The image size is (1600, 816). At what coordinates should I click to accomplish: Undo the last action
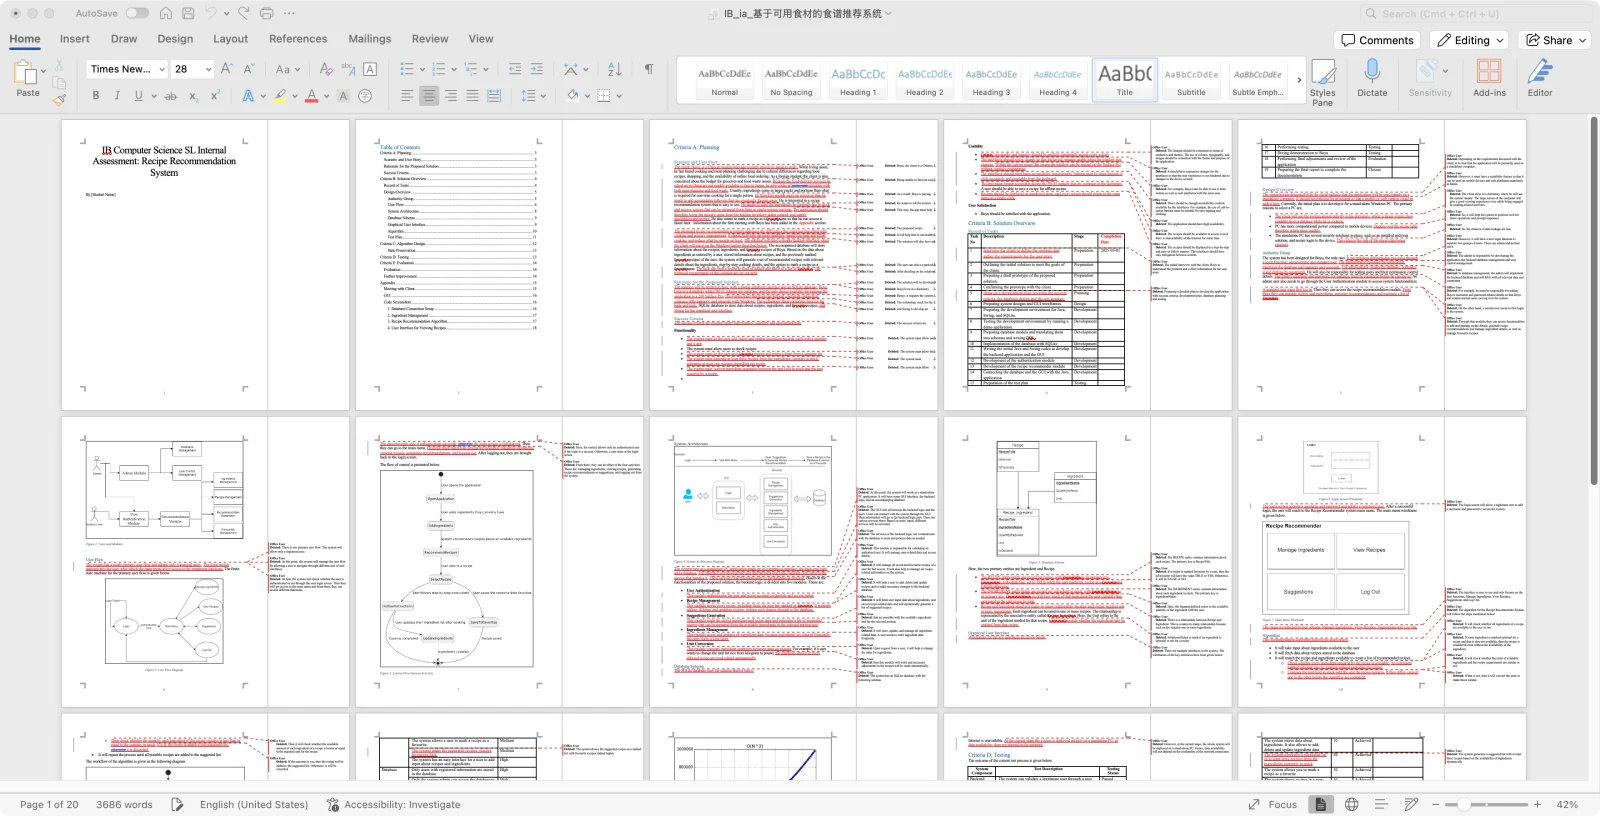click(211, 13)
